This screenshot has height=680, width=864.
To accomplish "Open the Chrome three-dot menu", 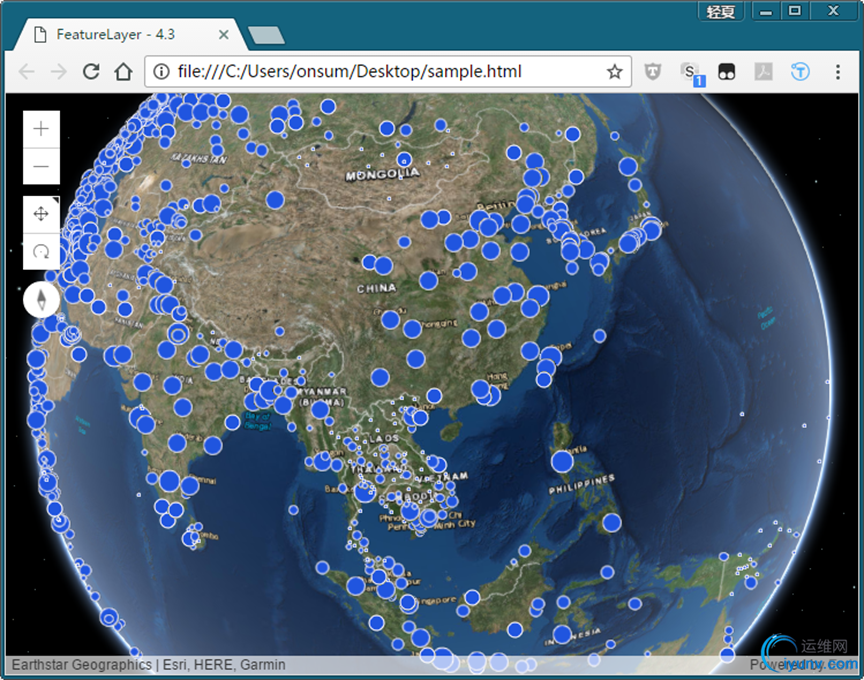I will tap(838, 72).
